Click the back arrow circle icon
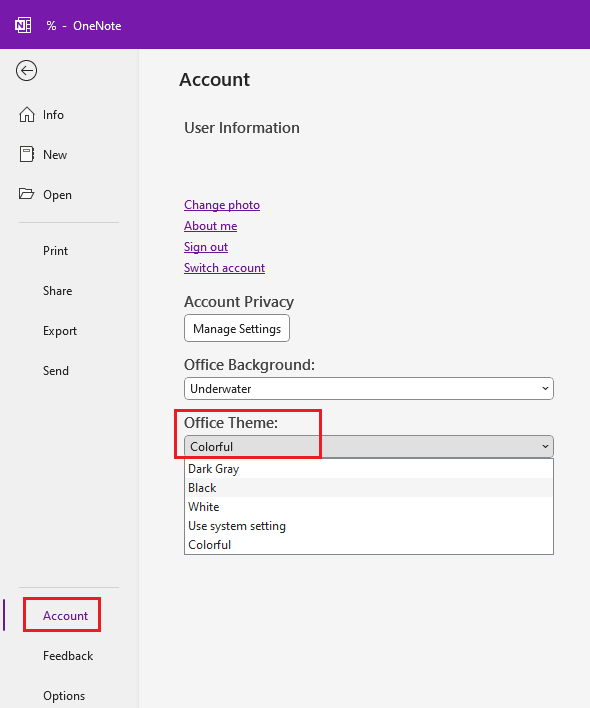Viewport: 590px width, 708px height. (x=26, y=71)
